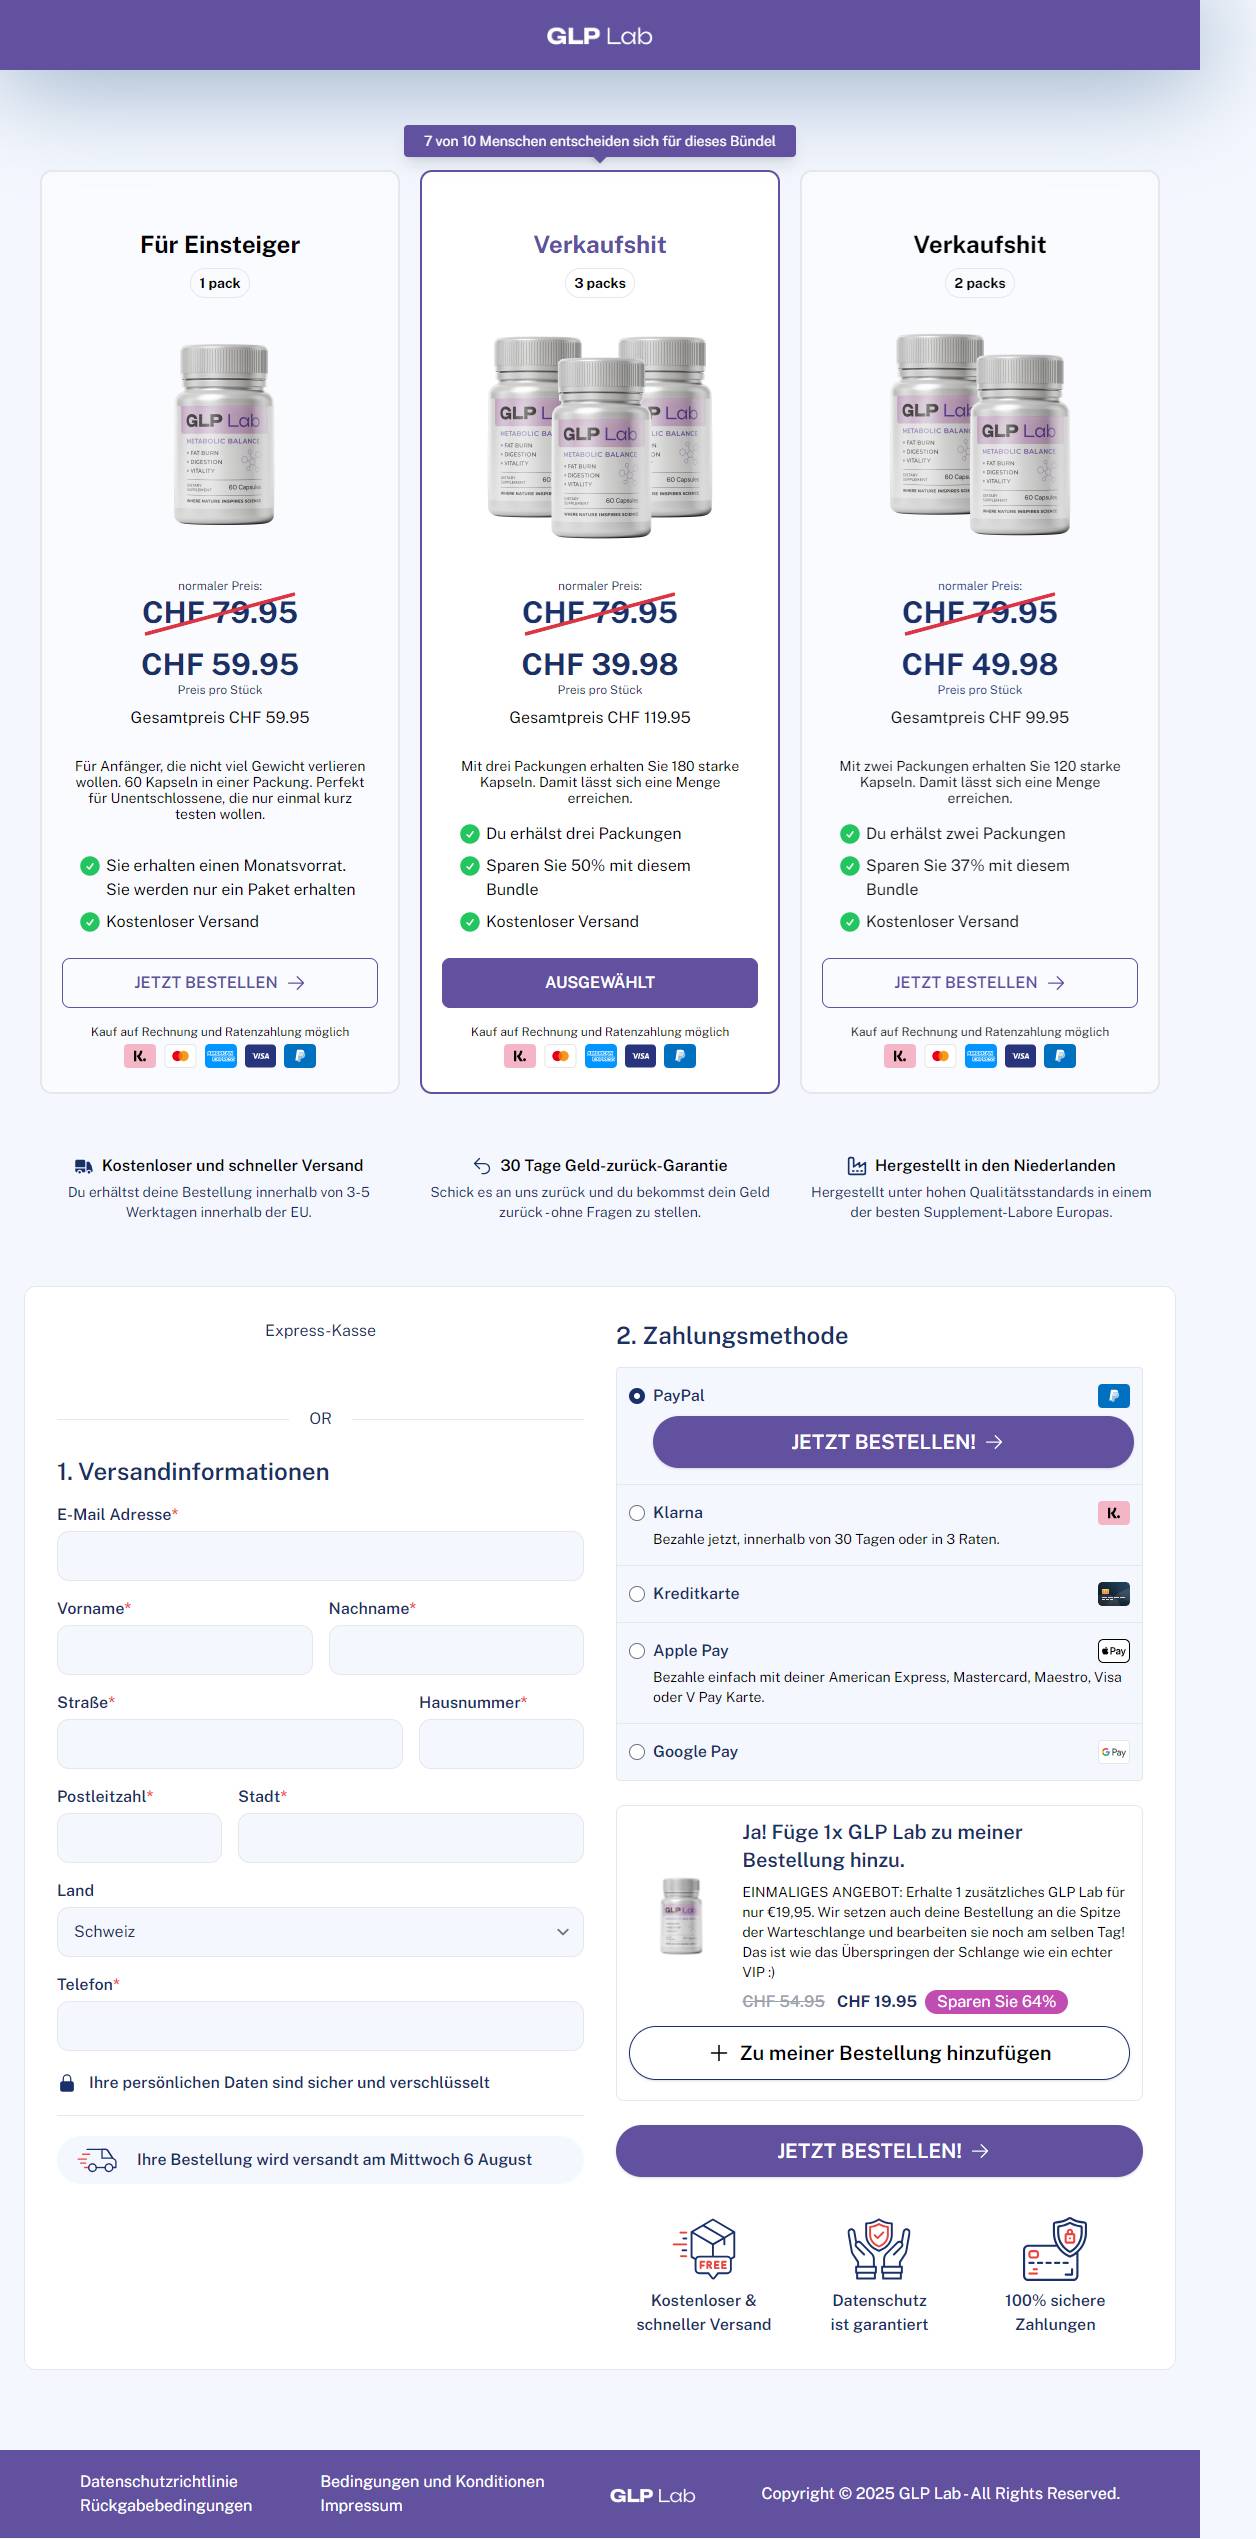Click the free shipping box icon

point(704,2248)
